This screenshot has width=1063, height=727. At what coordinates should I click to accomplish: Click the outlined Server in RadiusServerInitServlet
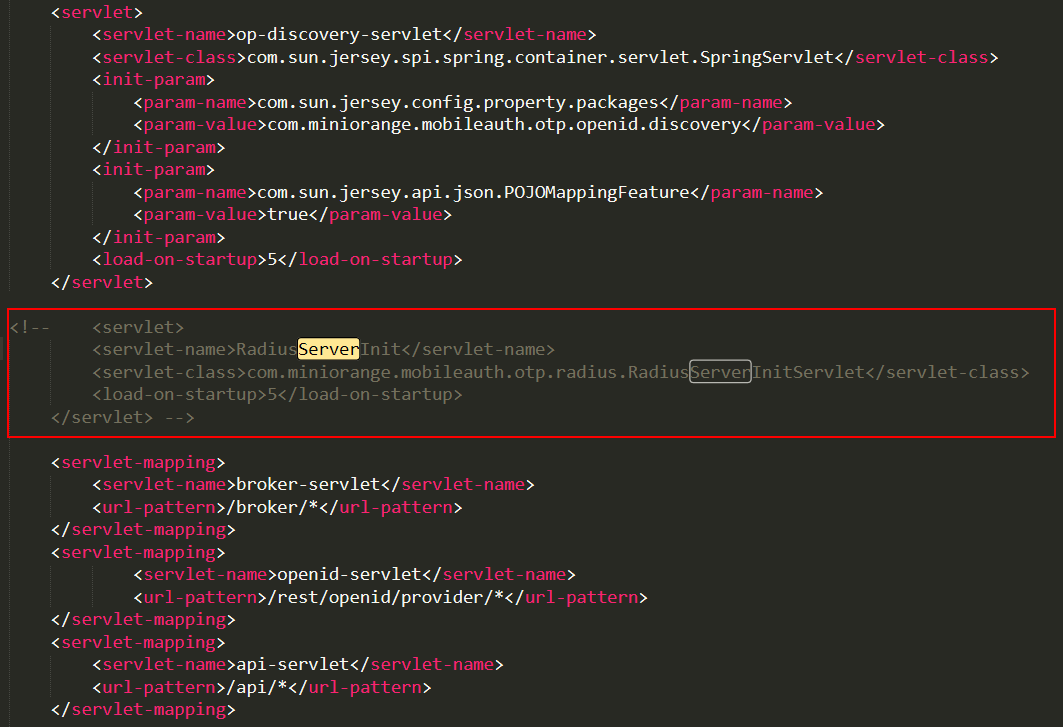tap(720, 372)
